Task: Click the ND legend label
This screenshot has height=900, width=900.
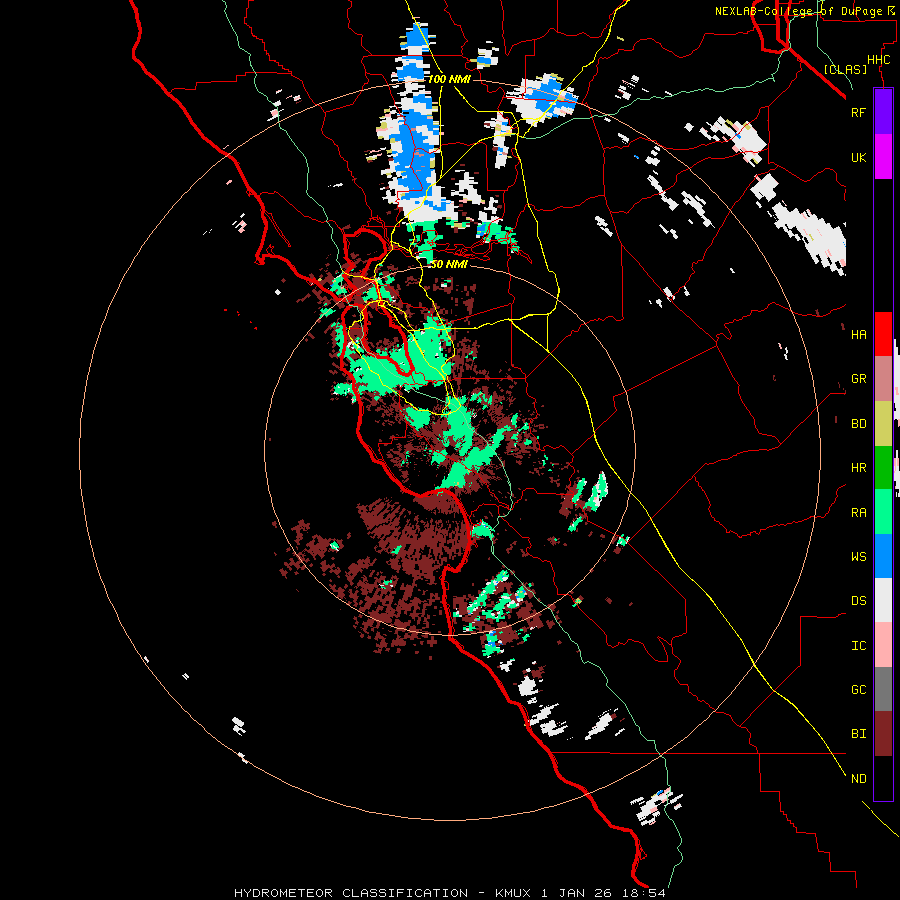Action: point(858,779)
